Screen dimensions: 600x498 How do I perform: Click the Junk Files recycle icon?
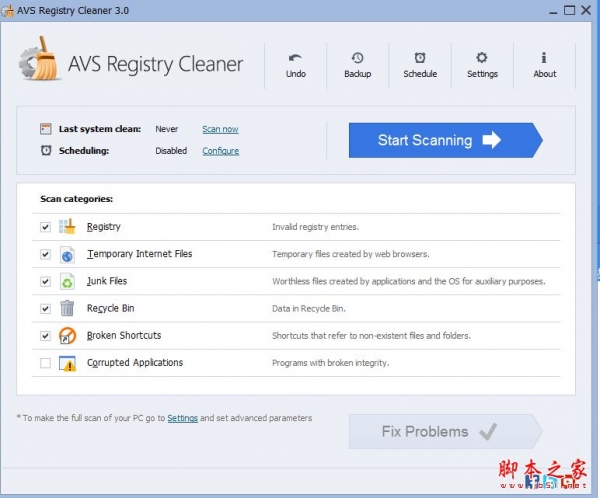tap(67, 281)
